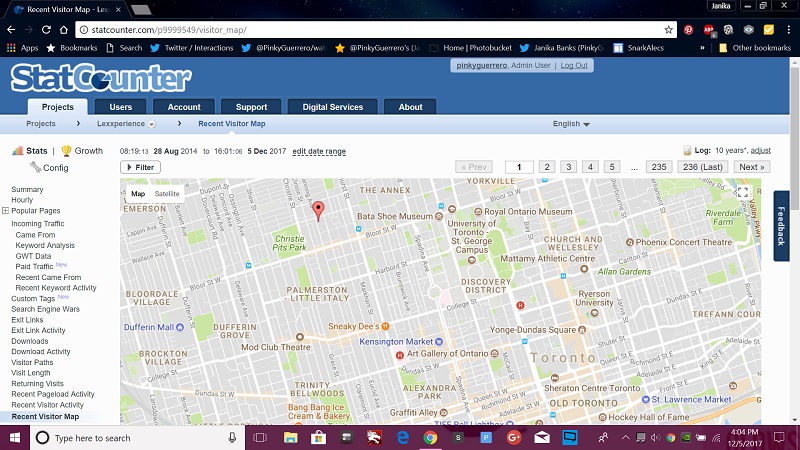Screen dimensions: 800x450
Task: Click Projects breadcrumb link
Action: pos(41,123)
